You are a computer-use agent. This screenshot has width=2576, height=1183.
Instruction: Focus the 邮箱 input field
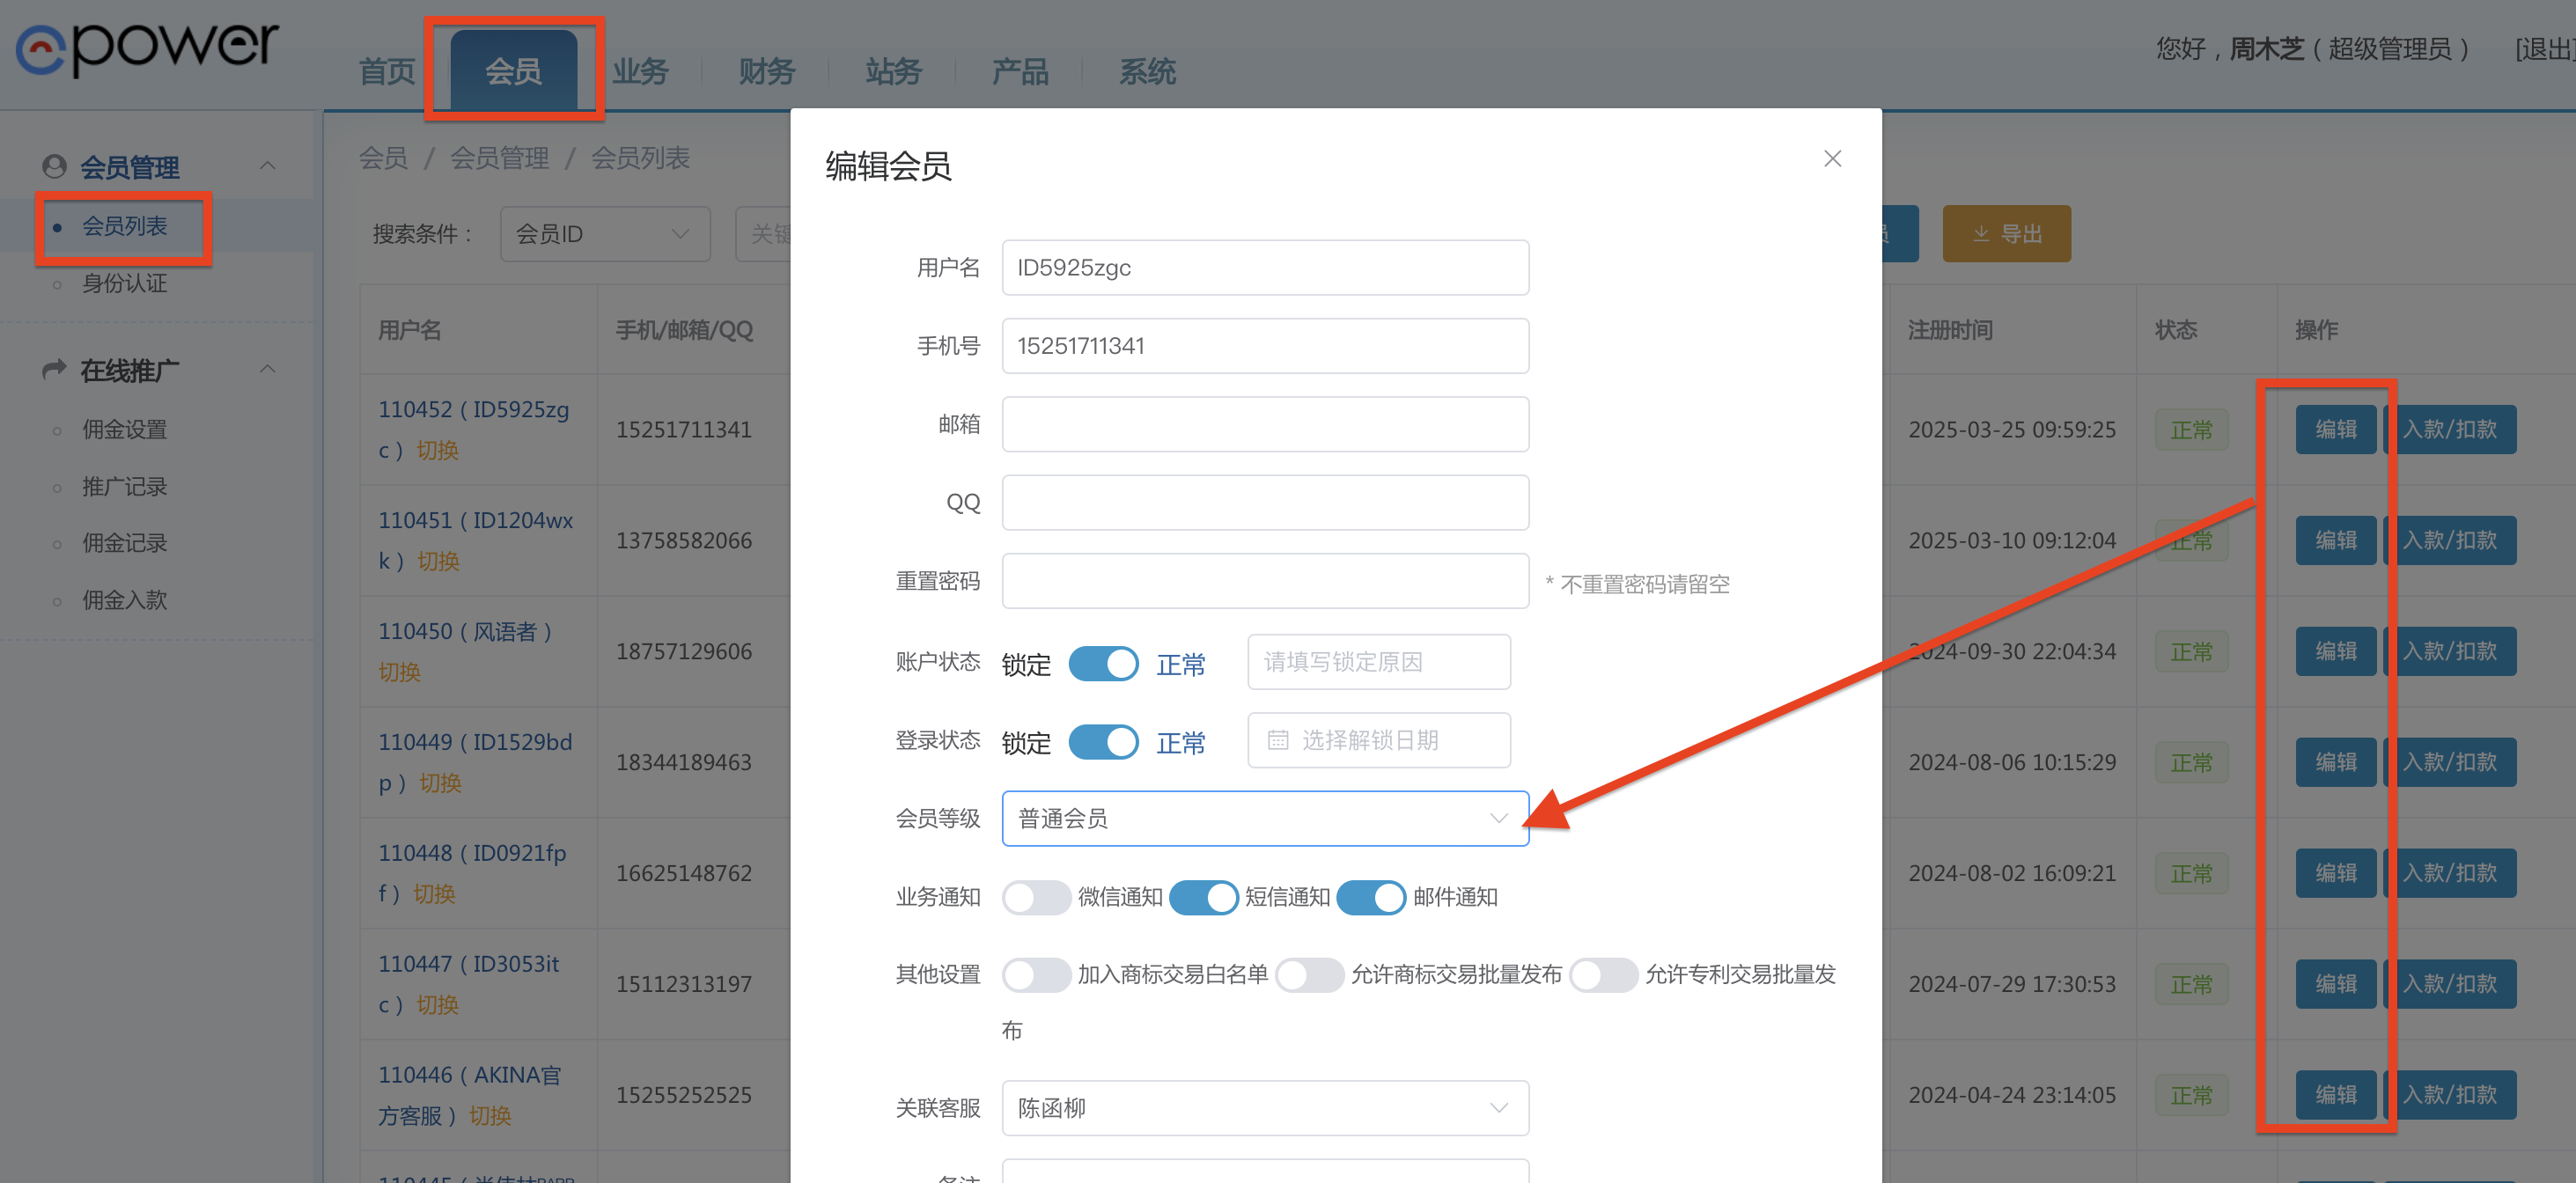coord(1265,424)
